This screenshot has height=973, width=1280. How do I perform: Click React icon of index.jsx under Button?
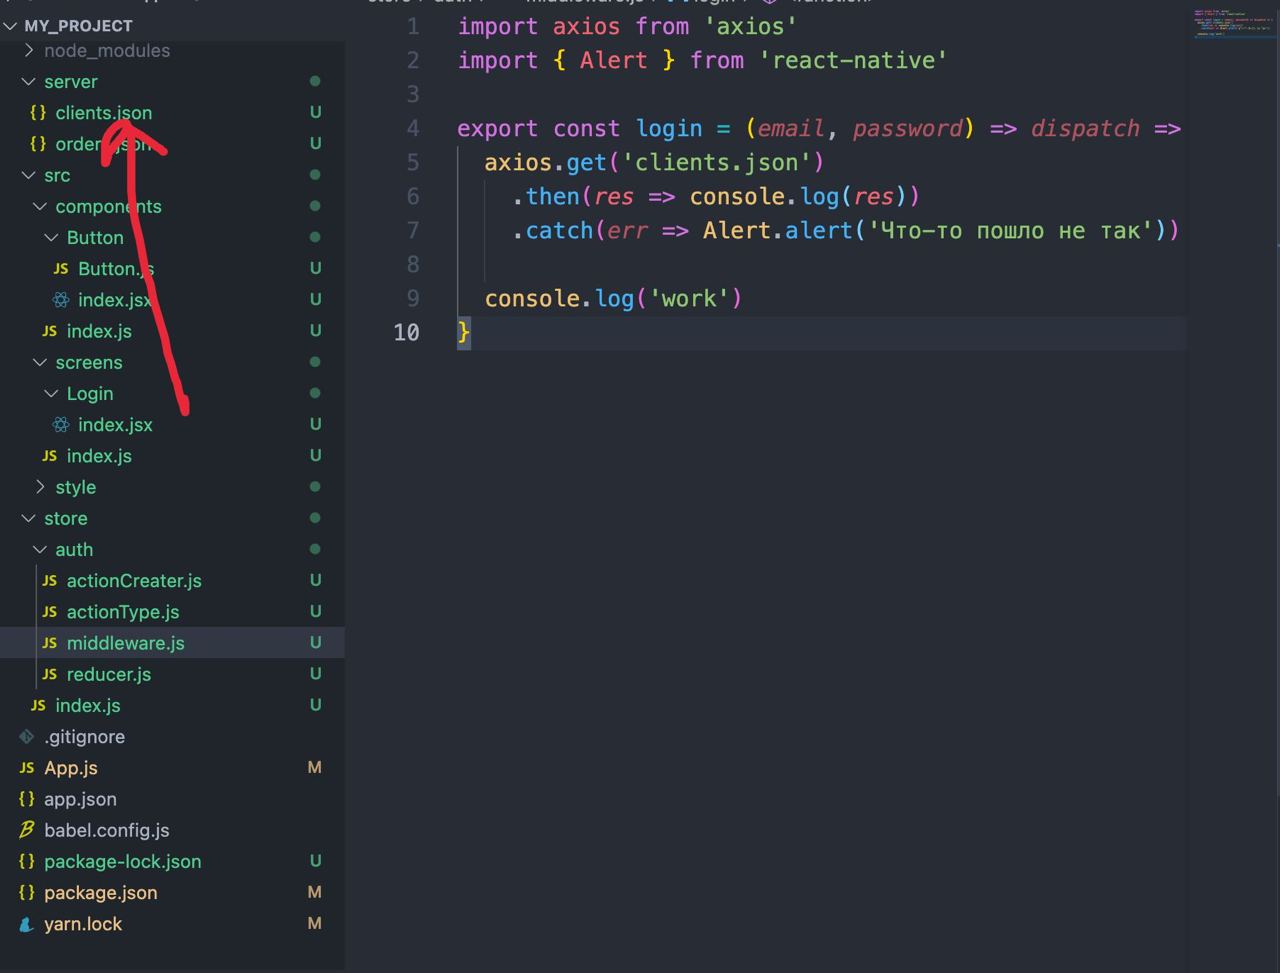[x=61, y=300]
